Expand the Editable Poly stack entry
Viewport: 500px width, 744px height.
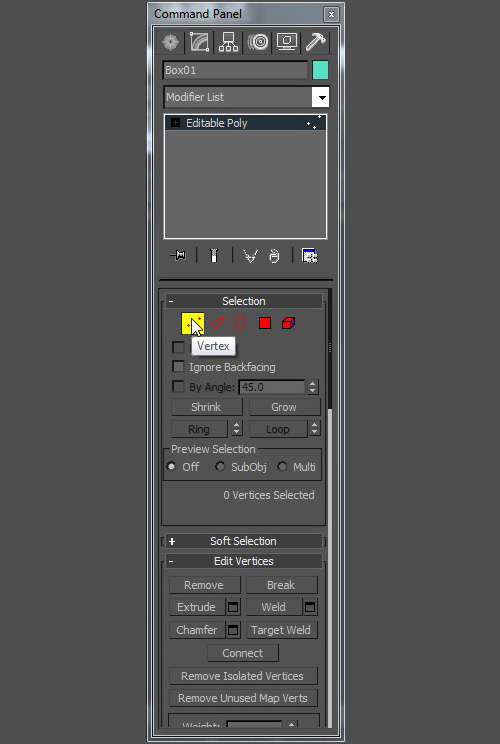[x=176, y=123]
